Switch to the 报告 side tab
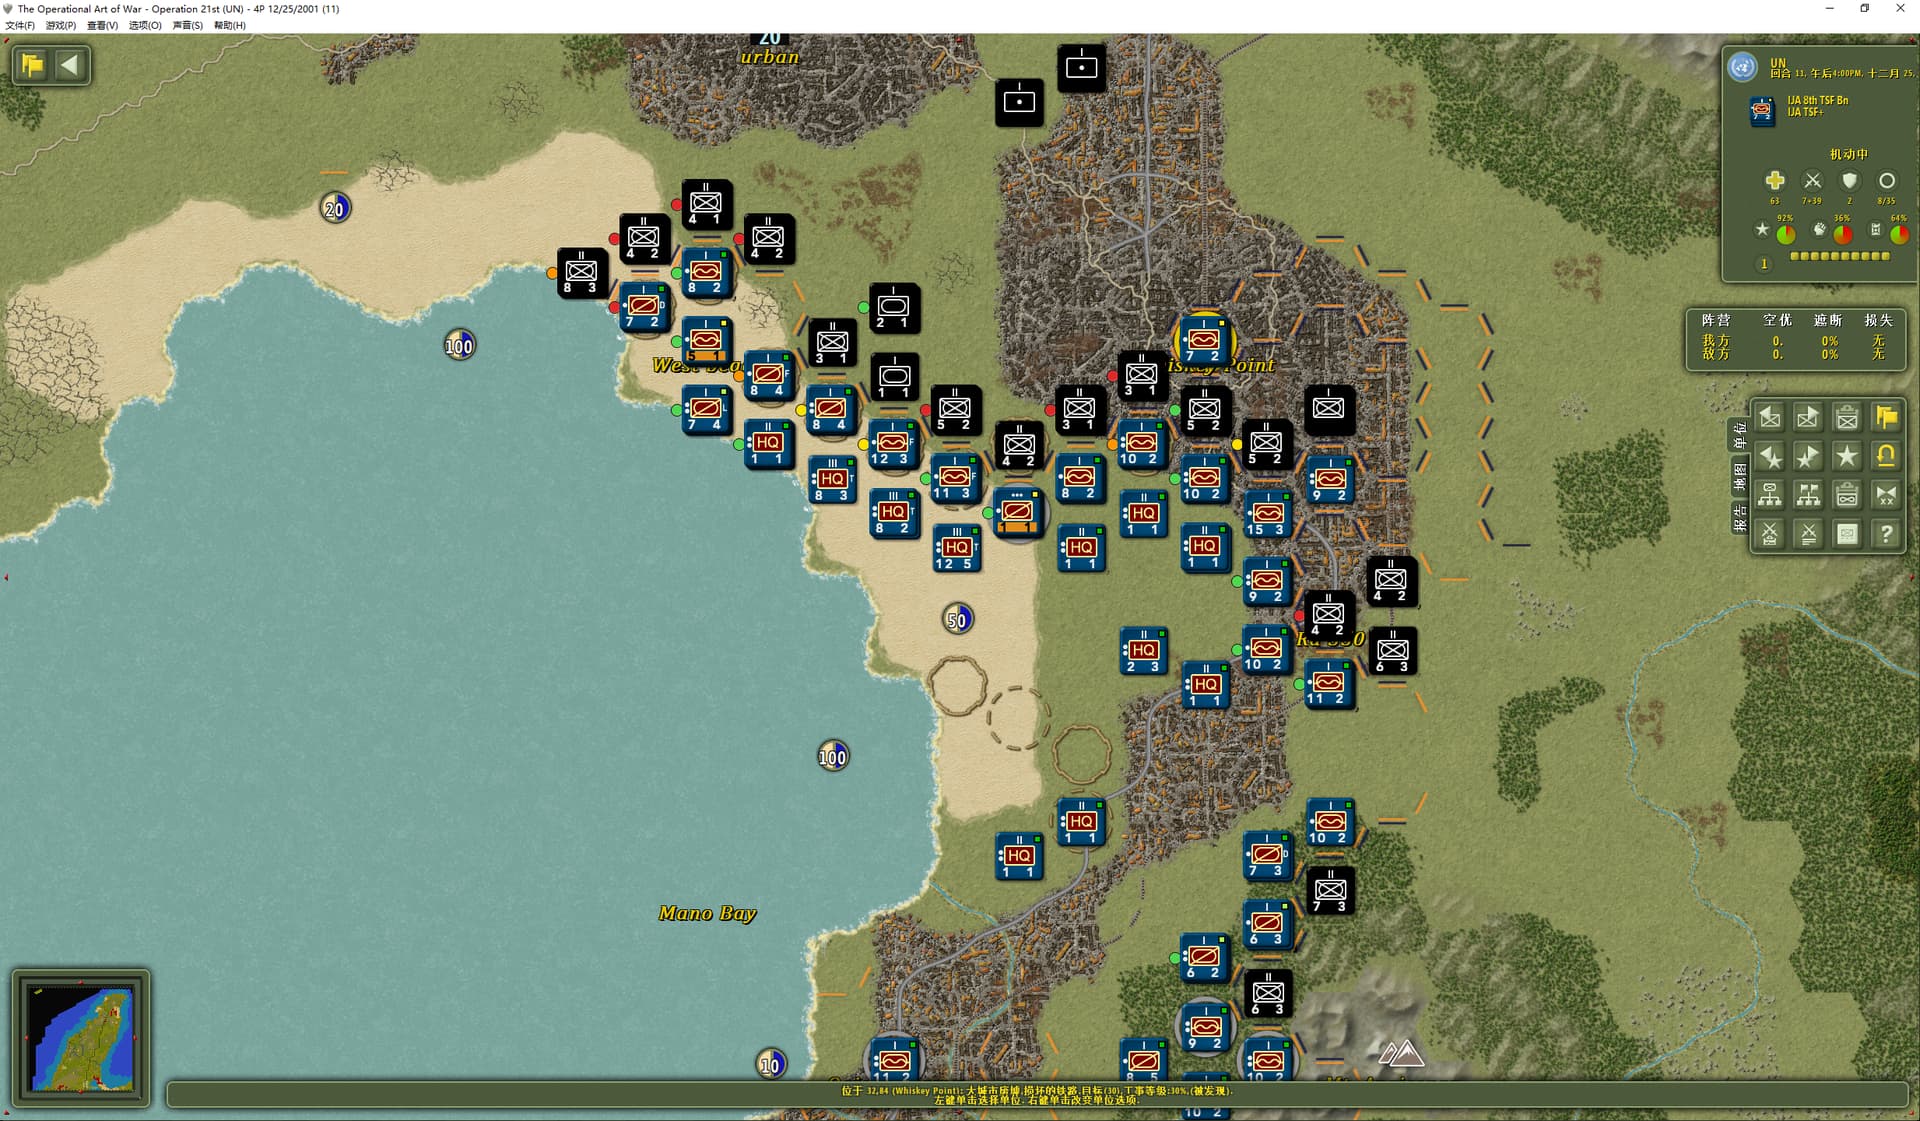 click(x=1740, y=517)
